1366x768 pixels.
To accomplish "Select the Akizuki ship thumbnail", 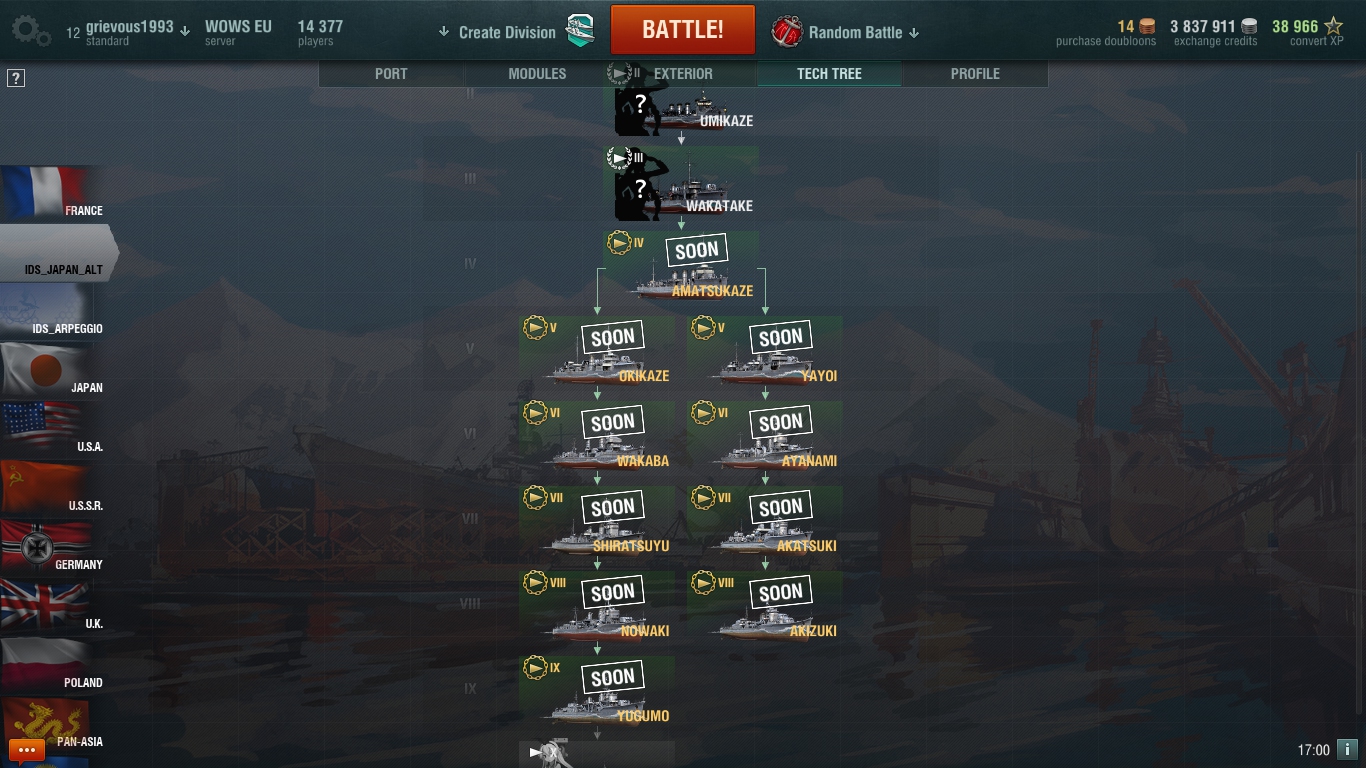I will point(764,606).
